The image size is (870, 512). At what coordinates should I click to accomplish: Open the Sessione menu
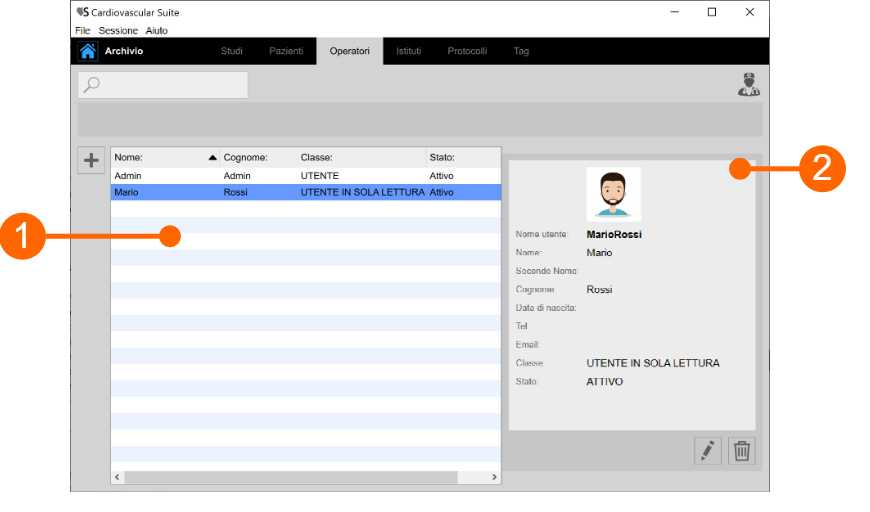coord(118,31)
